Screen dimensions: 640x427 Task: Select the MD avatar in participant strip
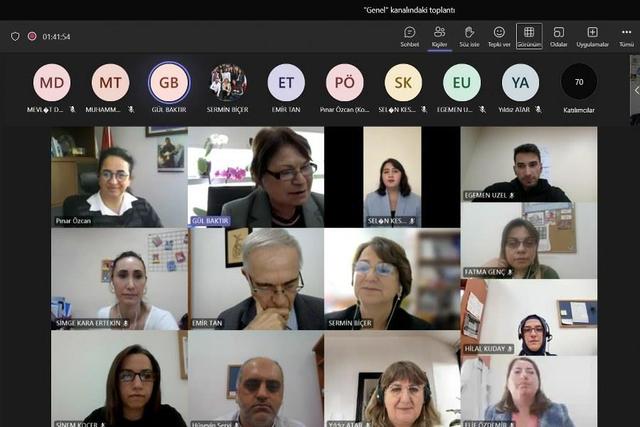[x=52, y=82]
